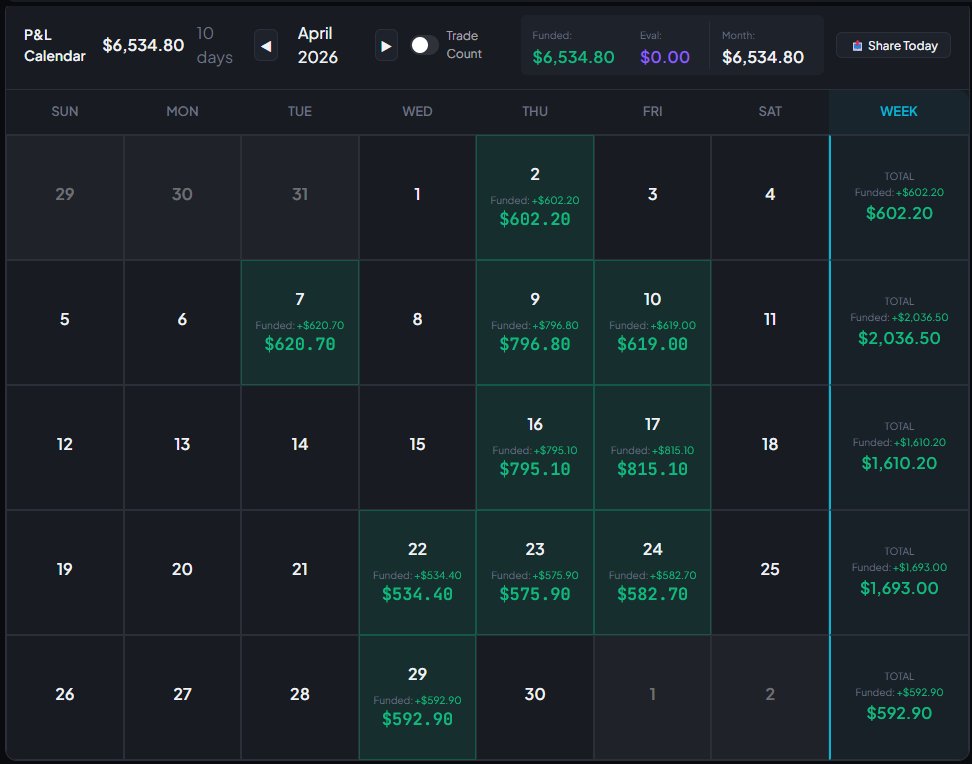Go to next month with right arrow
Image resolution: width=972 pixels, height=764 pixels.
point(386,46)
